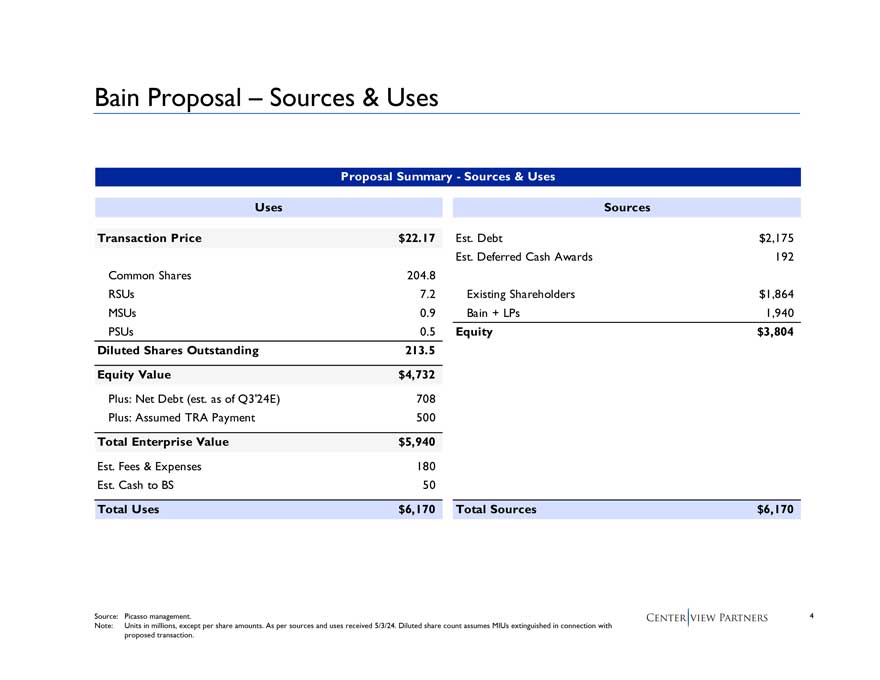Click the Centerview Partners logo
The image size is (880, 680).
[705, 617]
